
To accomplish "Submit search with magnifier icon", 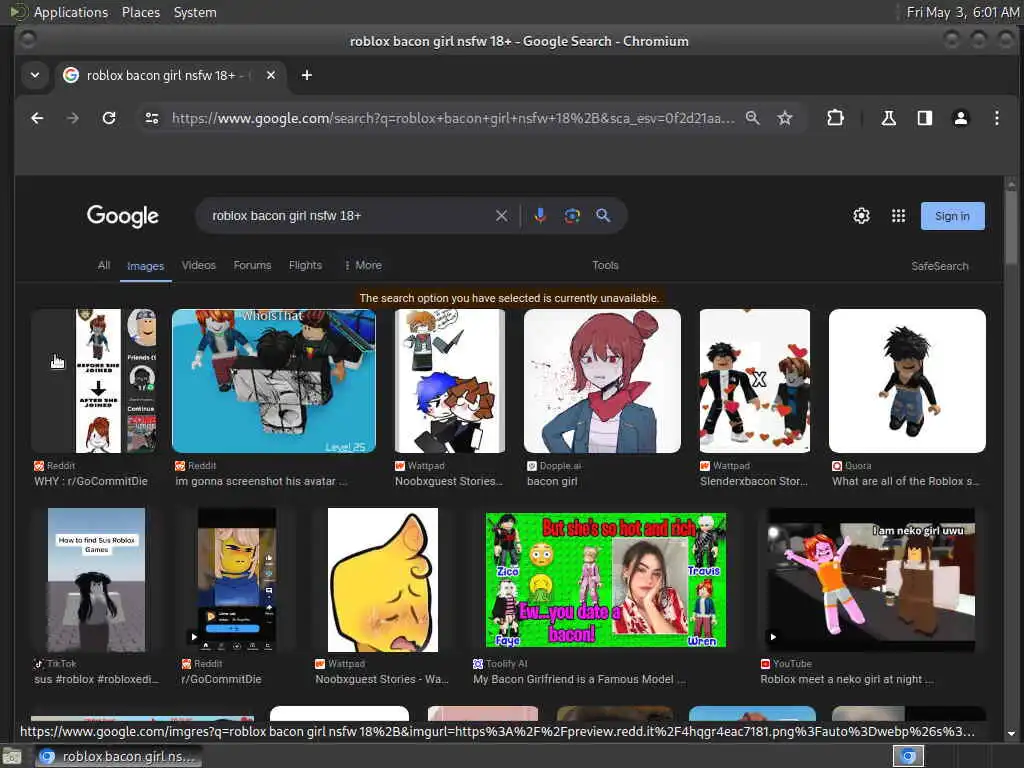I will pos(603,216).
